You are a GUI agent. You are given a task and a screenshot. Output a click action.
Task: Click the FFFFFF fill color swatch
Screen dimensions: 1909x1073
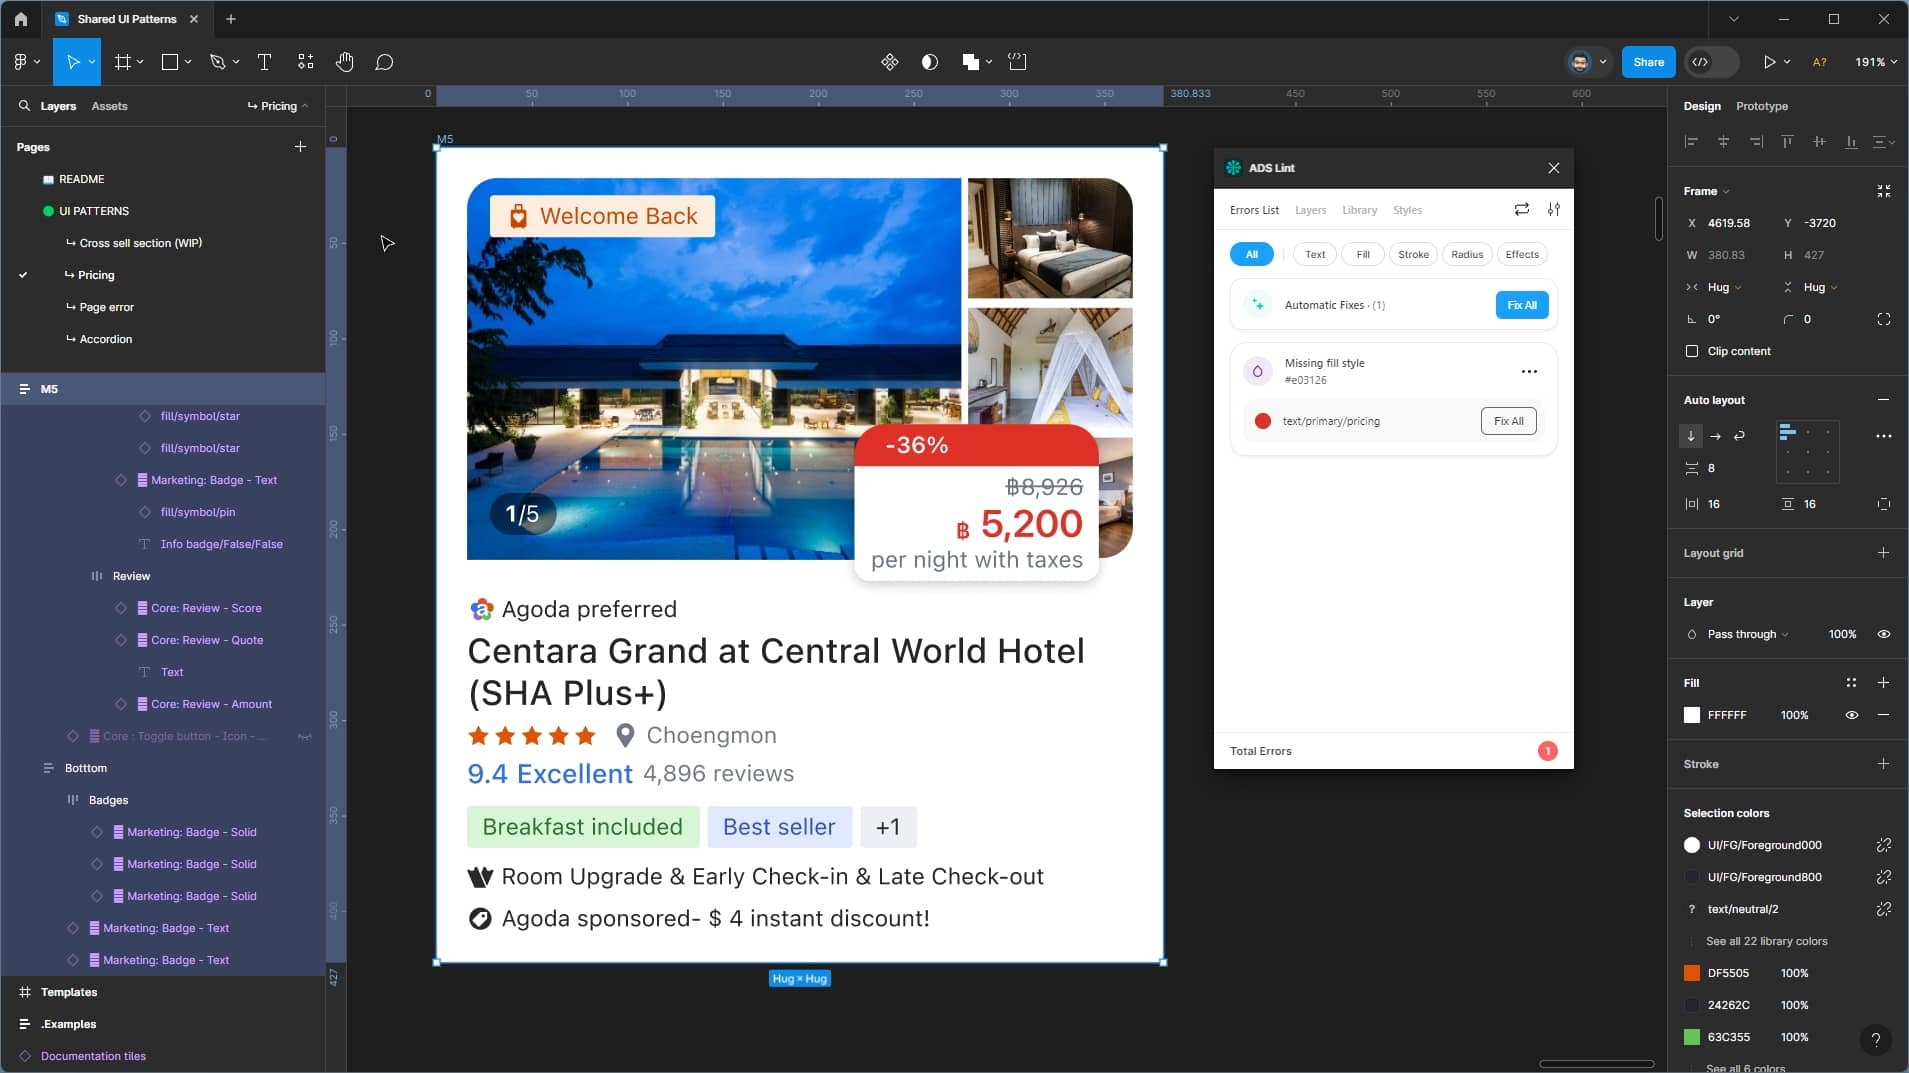(1692, 715)
